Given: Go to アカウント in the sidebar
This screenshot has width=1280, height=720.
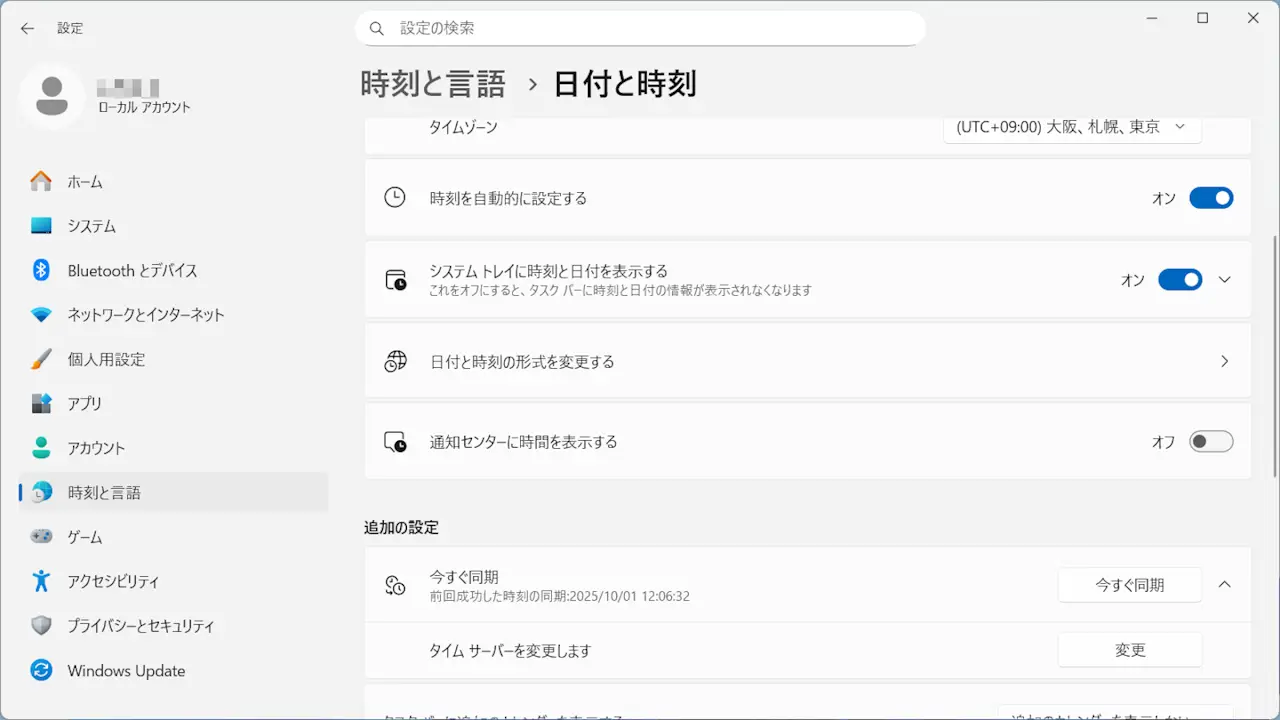Looking at the screenshot, I should click(x=96, y=448).
